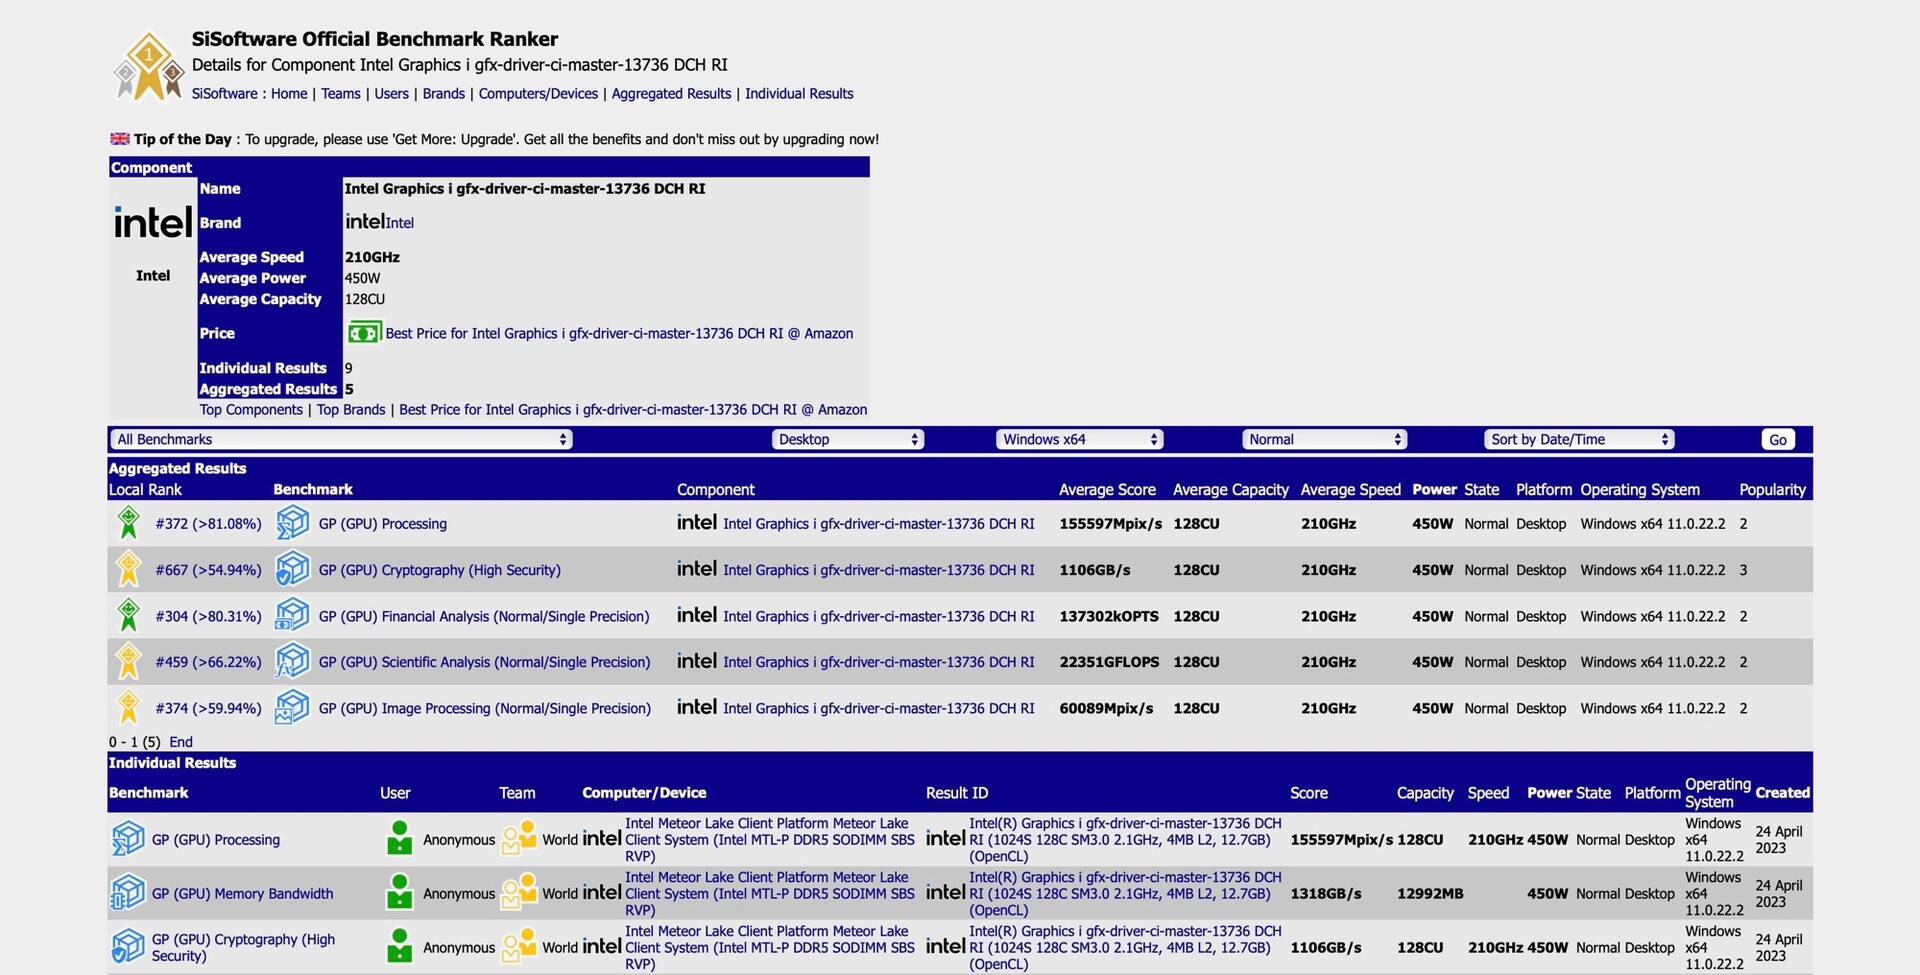Viewport: 1920px width, 975px height.
Task: Open the Computers/Devices navigation link
Action: click(x=538, y=93)
